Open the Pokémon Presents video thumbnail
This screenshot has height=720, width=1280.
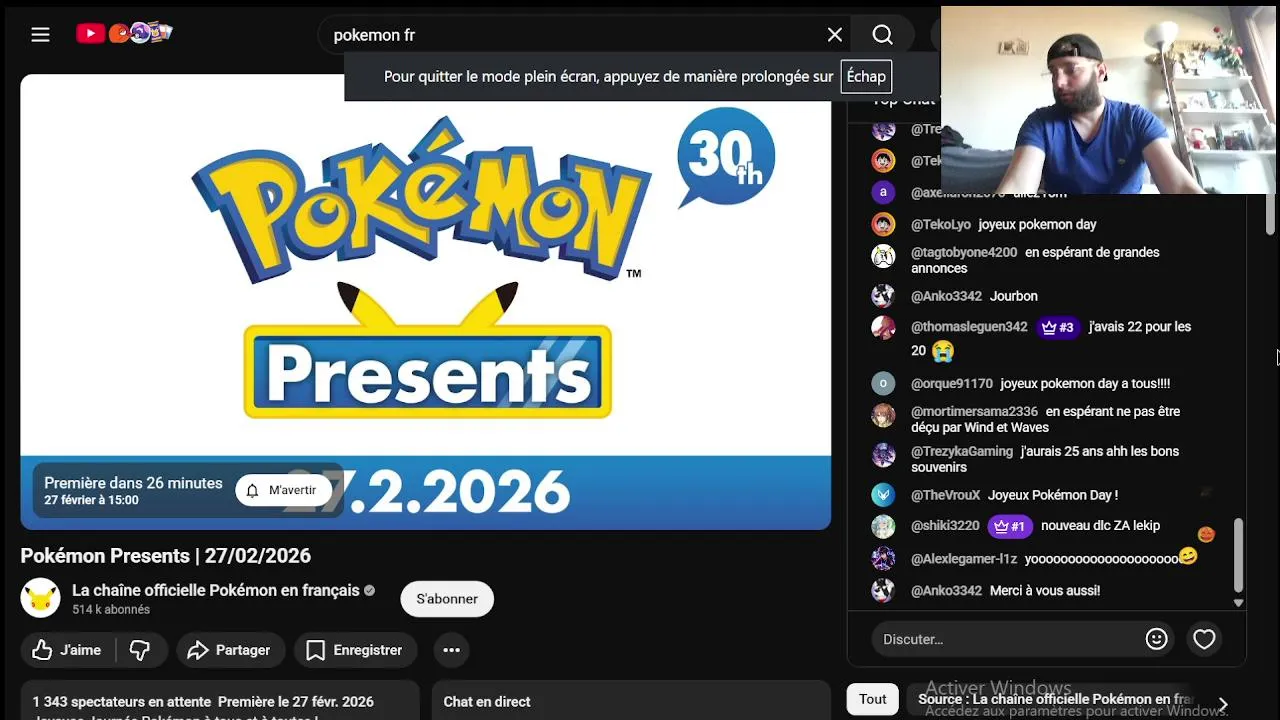pyautogui.click(x=425, y=301)
